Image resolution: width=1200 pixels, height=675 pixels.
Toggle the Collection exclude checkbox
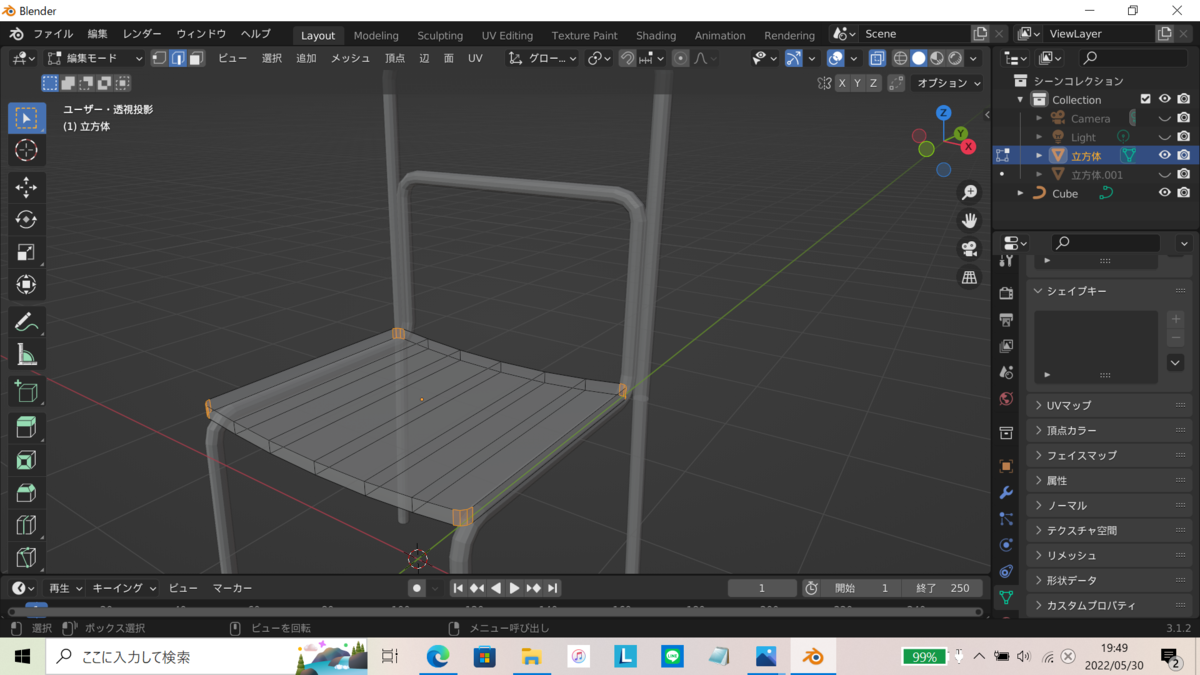[1146, 99]
